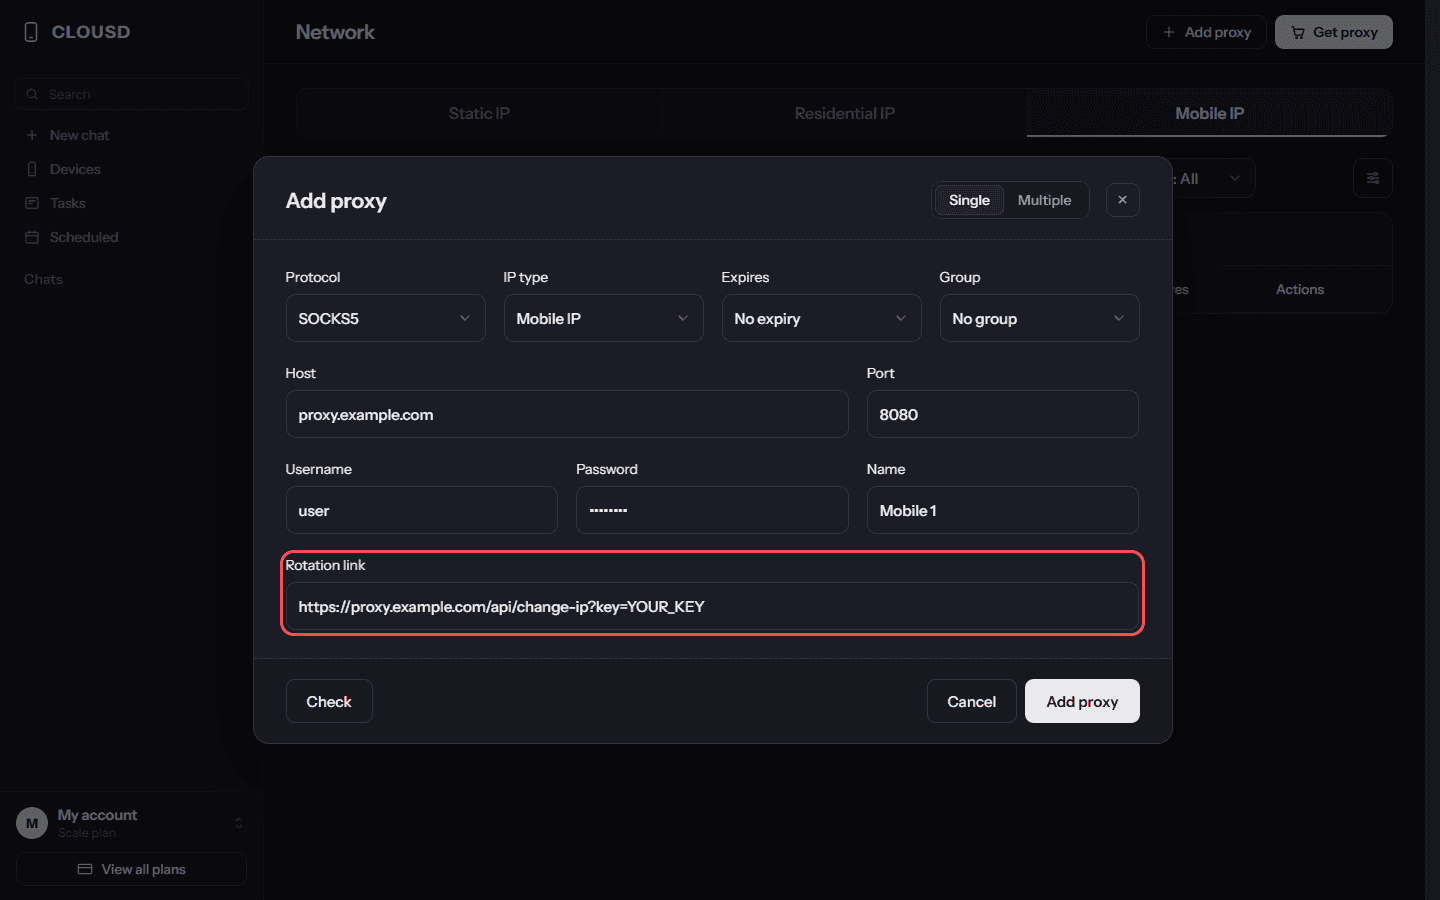
Task: Switch to the Static IP tab
Action: pyautogui.click(x=479, y=113)
